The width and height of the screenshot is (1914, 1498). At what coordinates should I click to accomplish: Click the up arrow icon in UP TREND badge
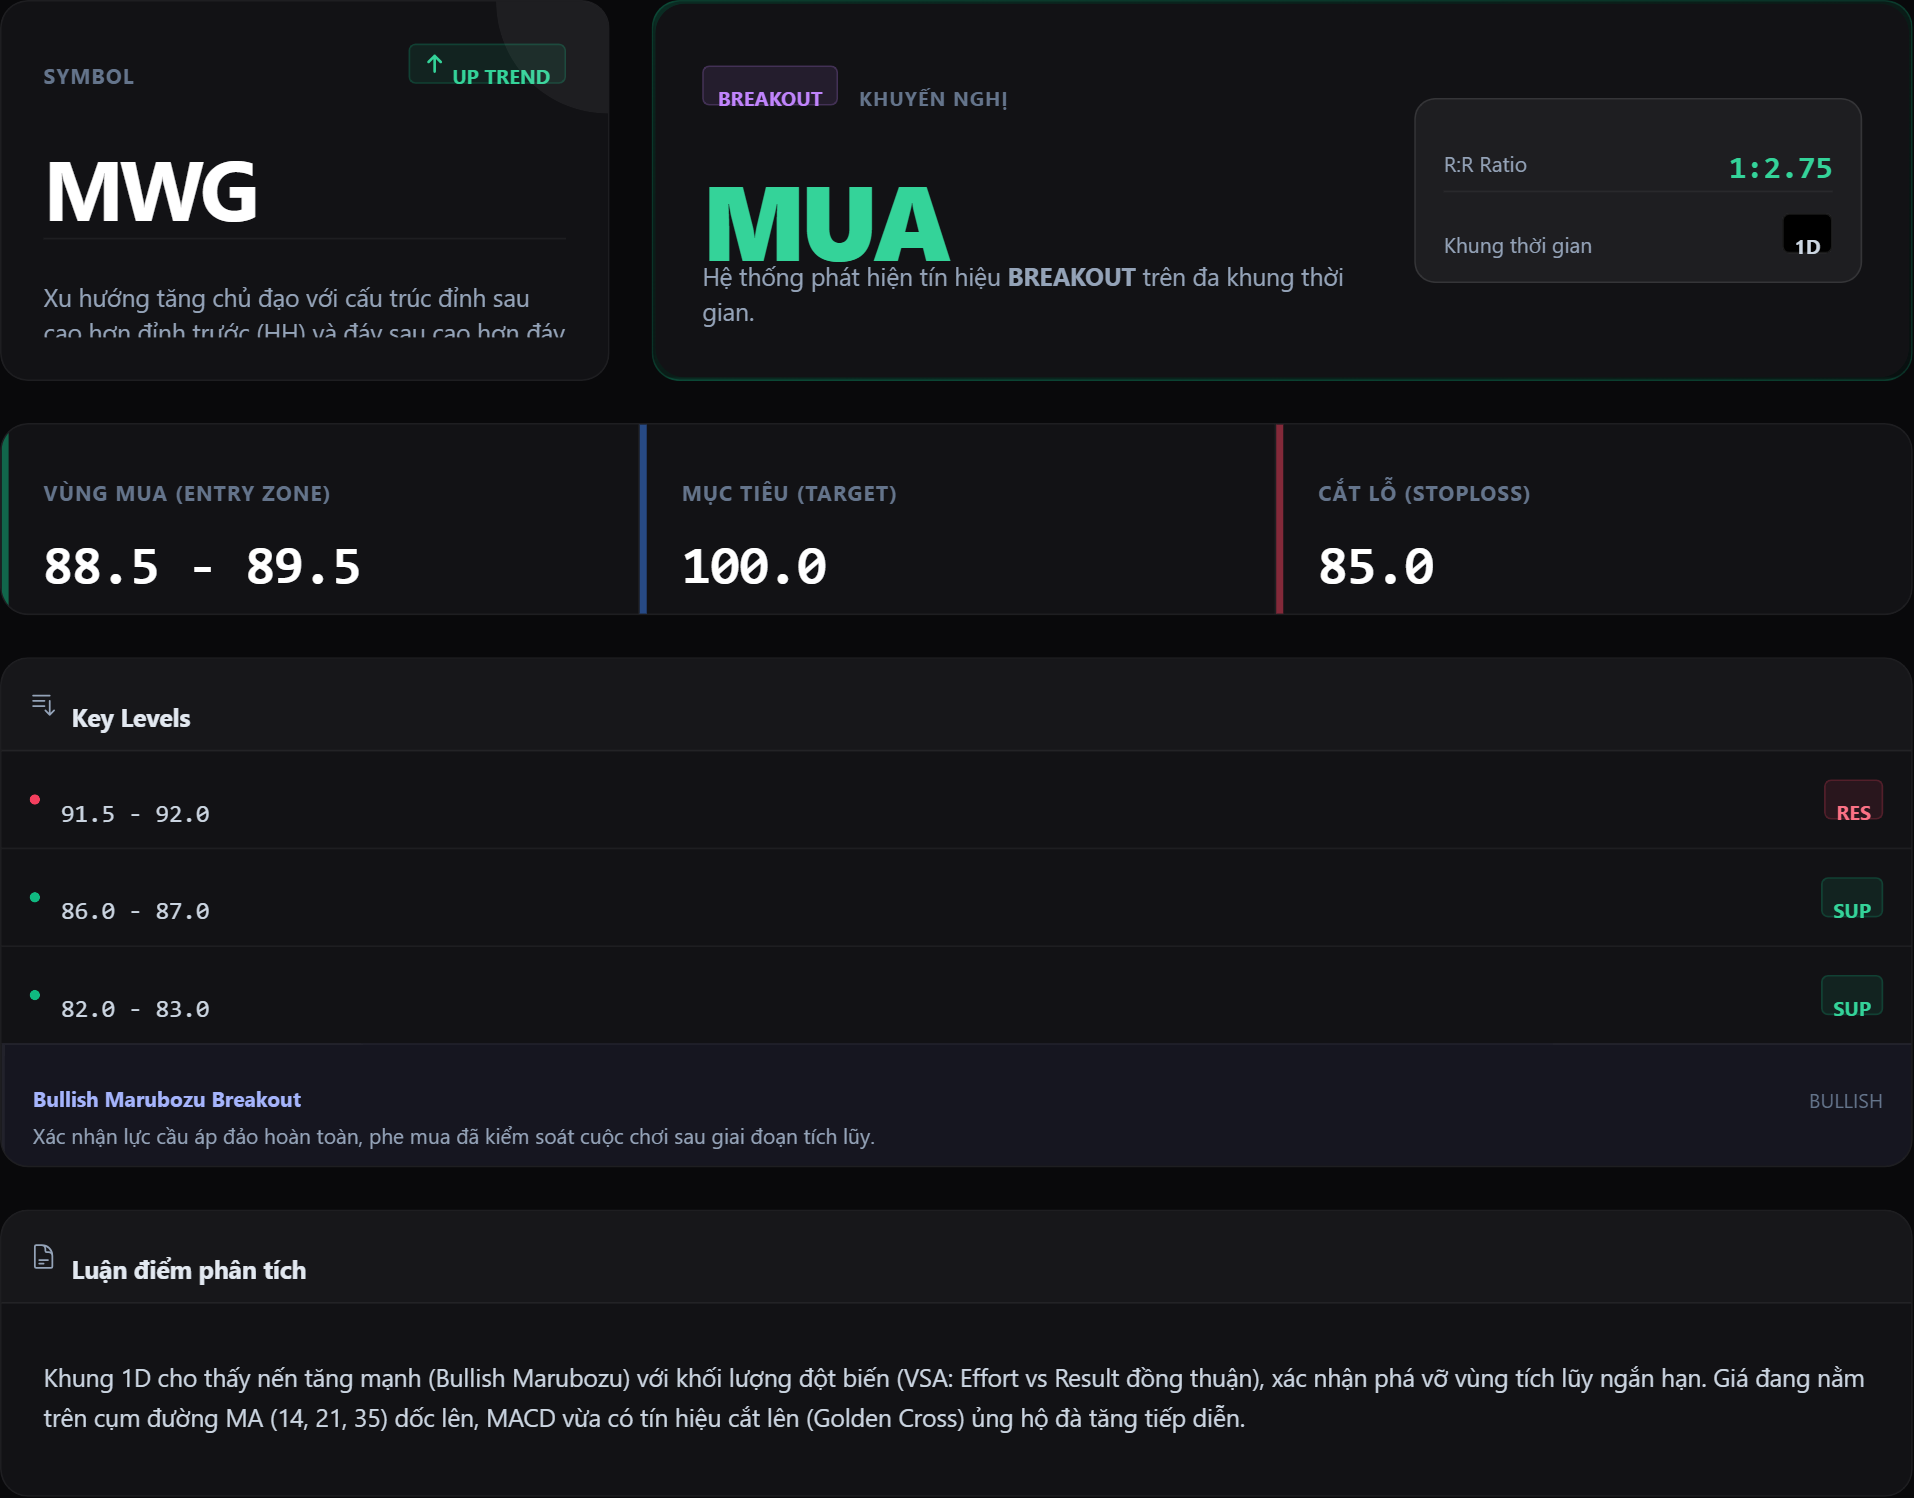pos(434,65)
